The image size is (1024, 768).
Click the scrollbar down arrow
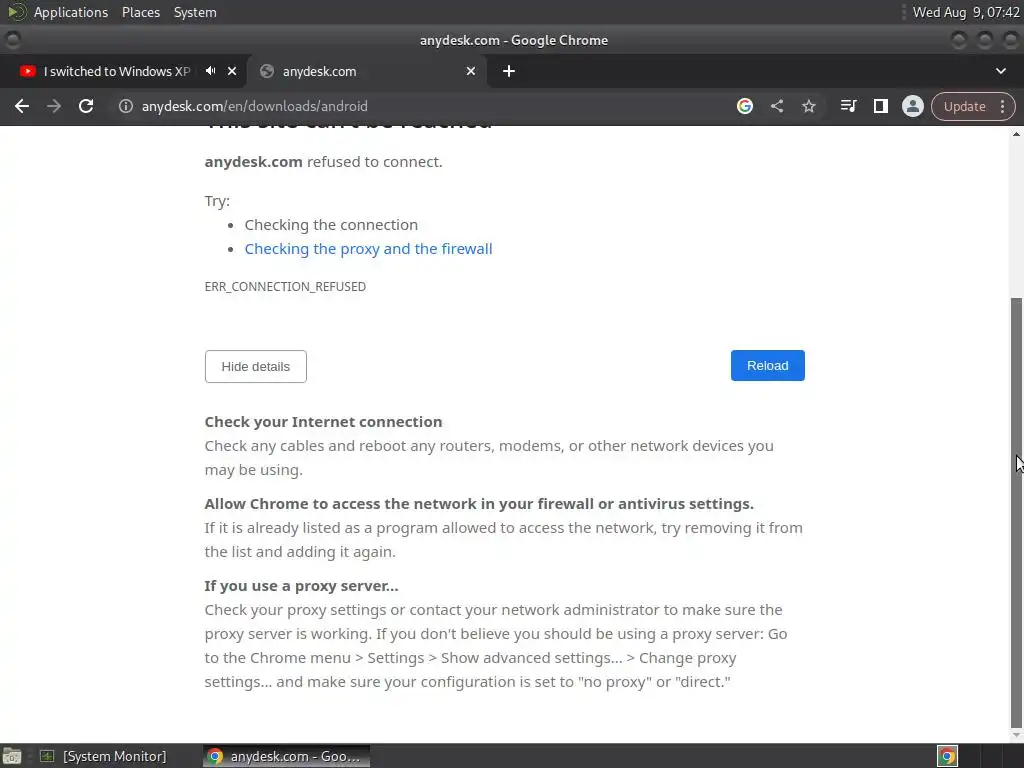pos(1016,736)
